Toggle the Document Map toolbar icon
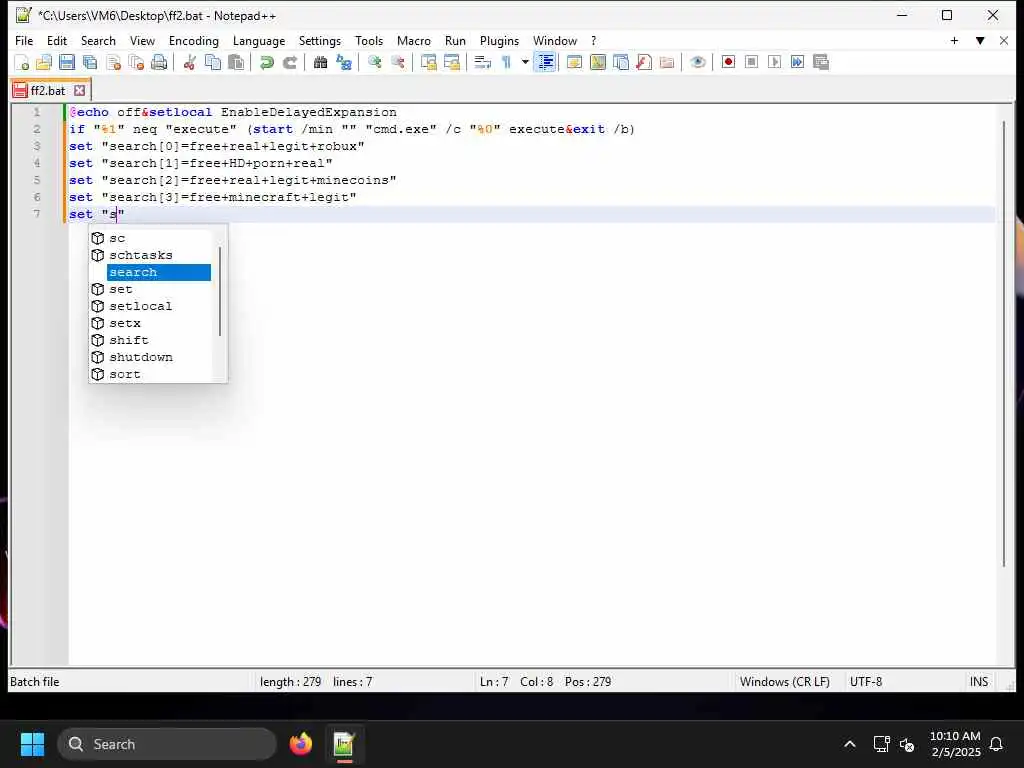Screen dimensions: 1024x768 pyautogui.click(x=598, y=63)
